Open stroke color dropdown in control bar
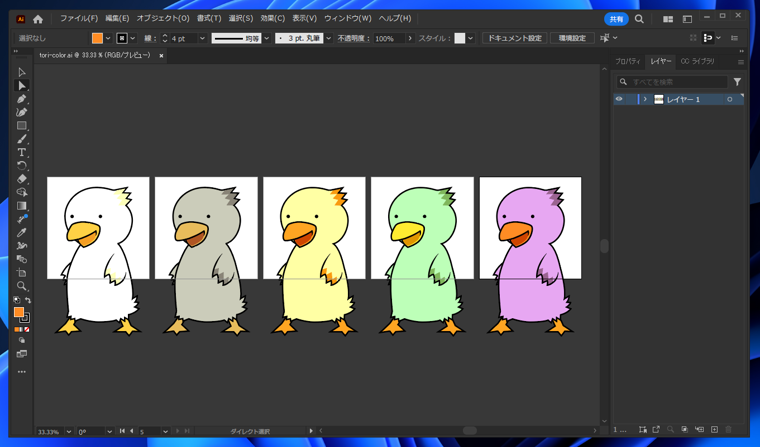760x447 pixels. coord(133,38)
